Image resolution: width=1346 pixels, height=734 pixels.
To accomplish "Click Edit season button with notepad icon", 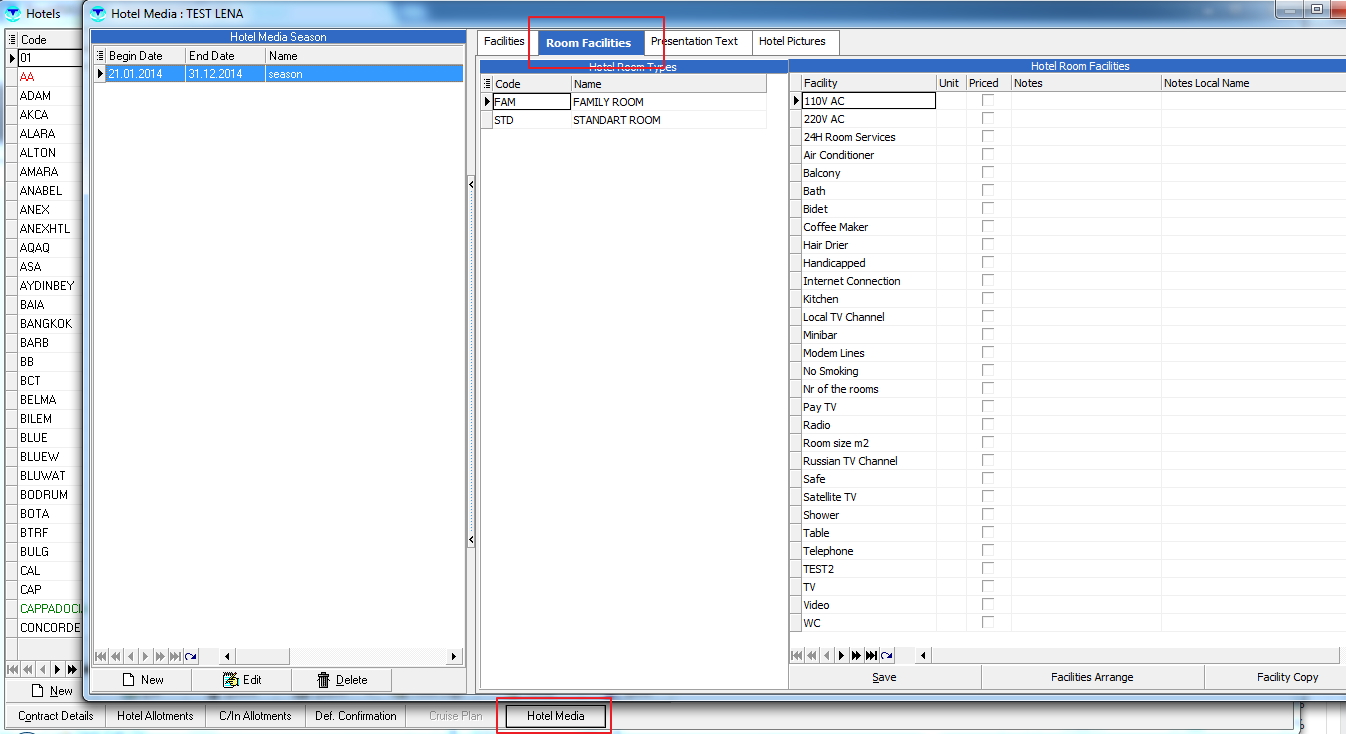I will 242,680.
